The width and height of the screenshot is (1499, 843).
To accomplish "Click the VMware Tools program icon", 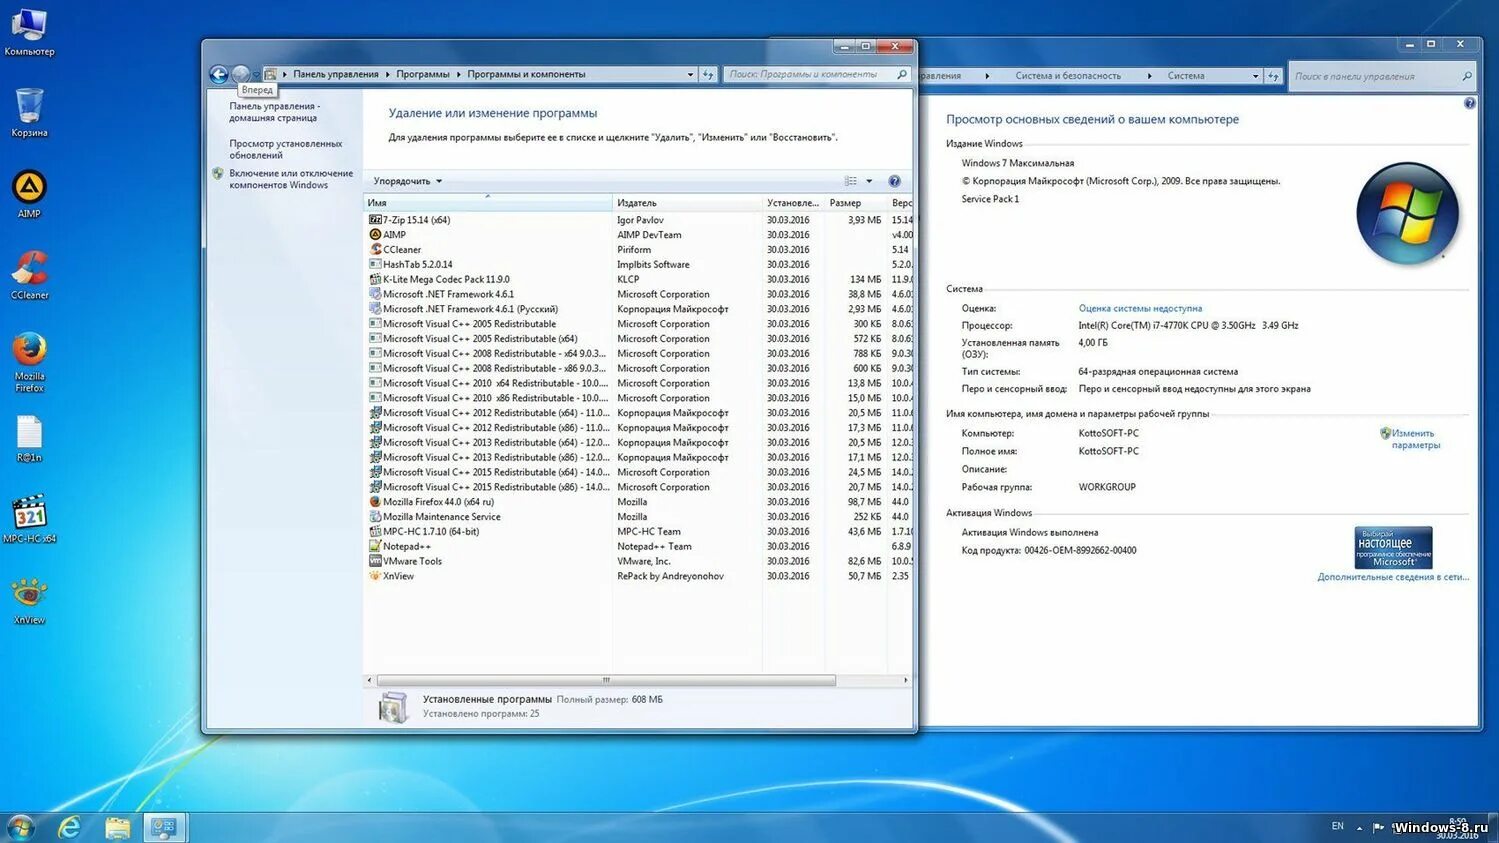I will [375, 561].
